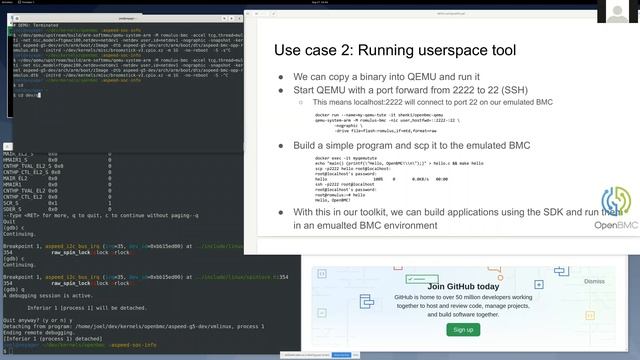This screenshot has height=360, width=640.
Task: Click 'Quit anyway? (y or n) y' line in gdb terminal
Action: [x=38, y=320]
